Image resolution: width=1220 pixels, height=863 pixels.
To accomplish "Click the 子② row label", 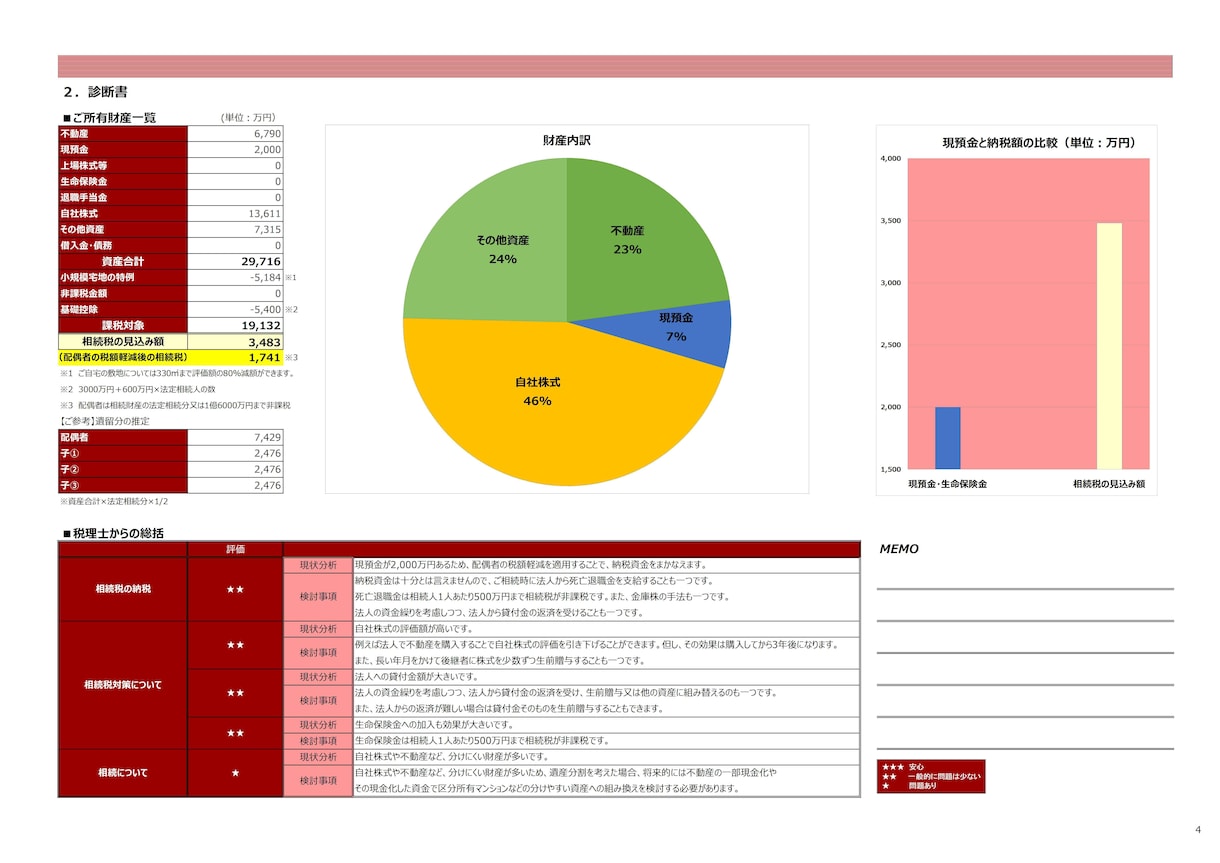I will pos(123,470).
